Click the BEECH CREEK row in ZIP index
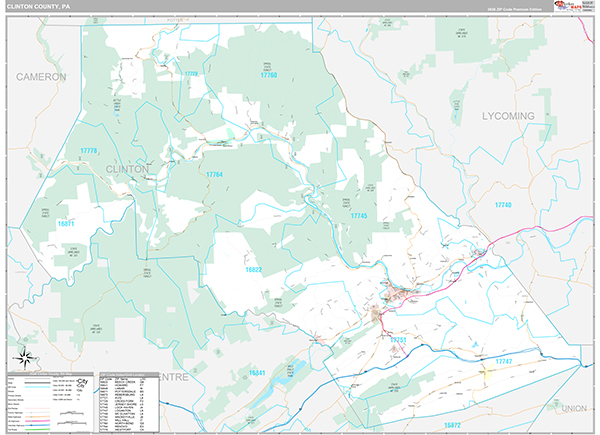The width and height of the screenshot is (600, 435). tap(122, 382)
